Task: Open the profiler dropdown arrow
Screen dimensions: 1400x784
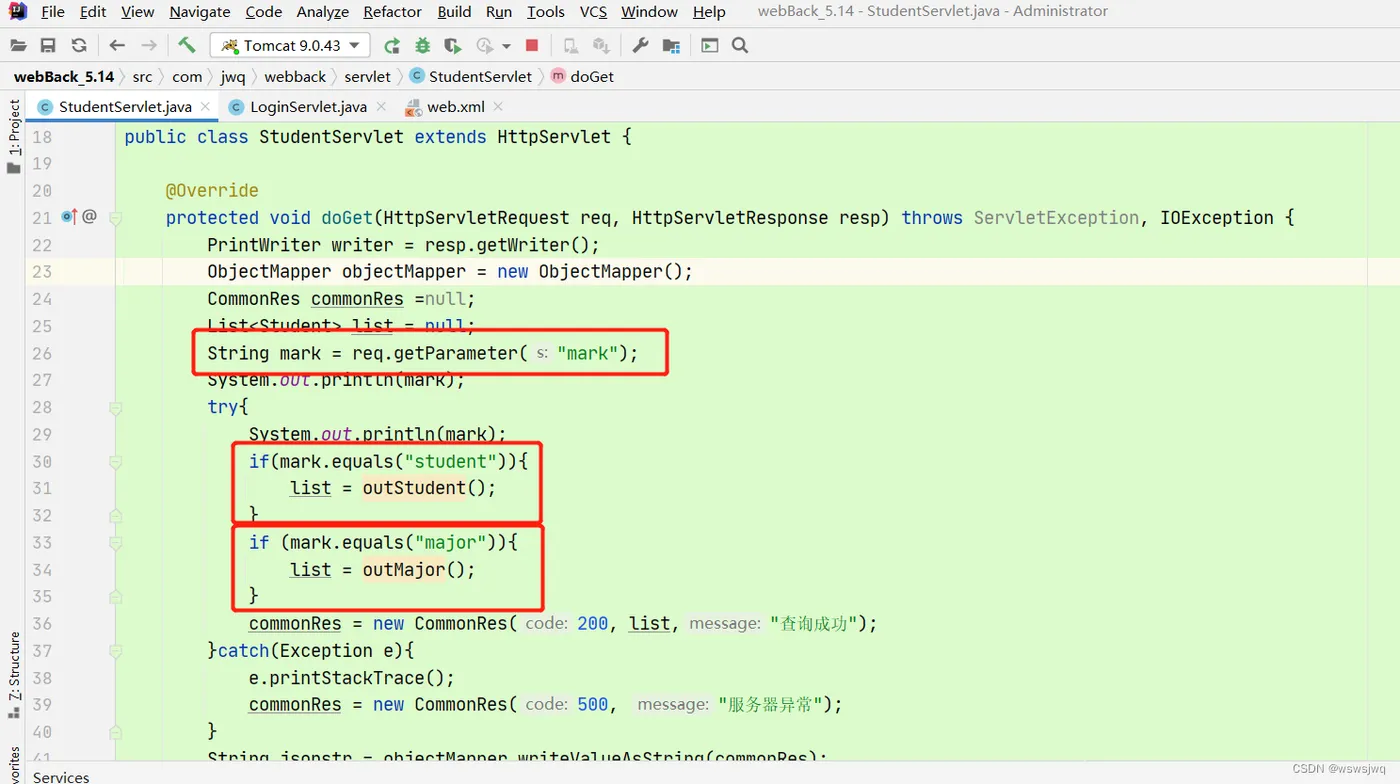Action: coord(506,46)
